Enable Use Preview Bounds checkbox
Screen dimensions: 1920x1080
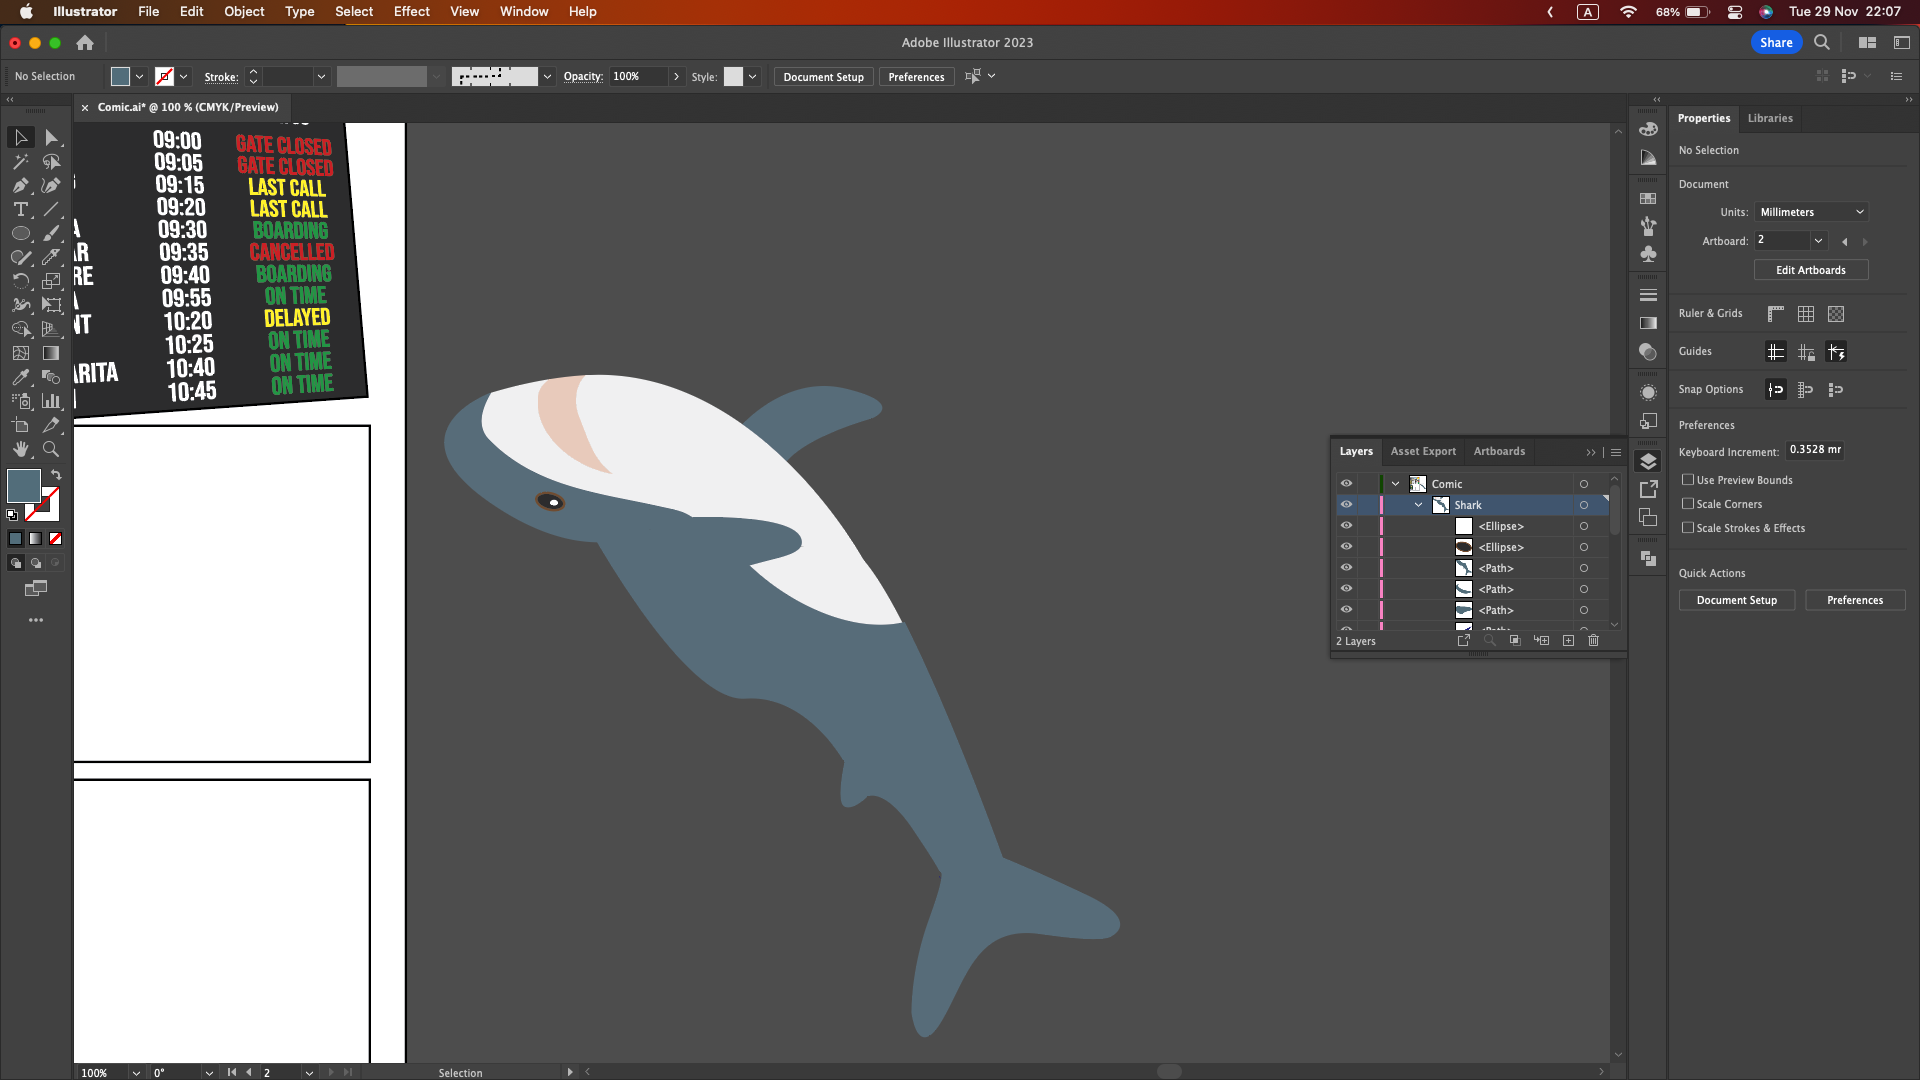(1688, 480)
